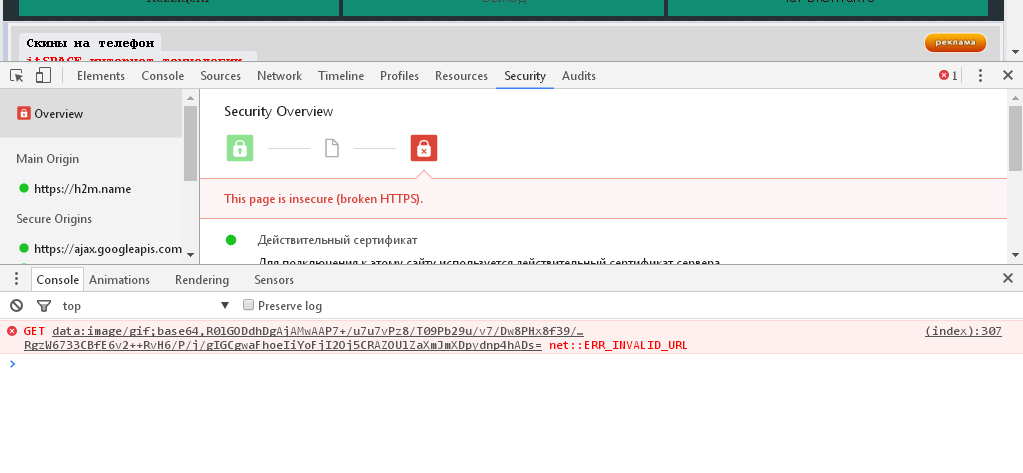Image resolution: width=1023 pixels, height=473 pixels.
Task: Select Overview in the security sidebar
Action: tap(91, 114)
